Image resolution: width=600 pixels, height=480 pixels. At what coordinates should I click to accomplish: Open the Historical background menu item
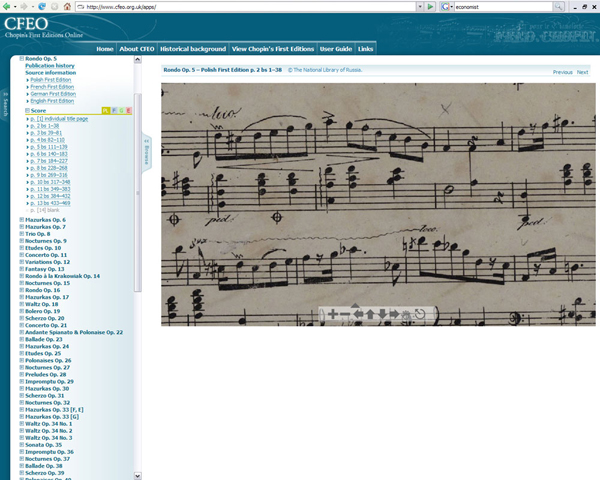pyautogui.click(x=193, y=48)
